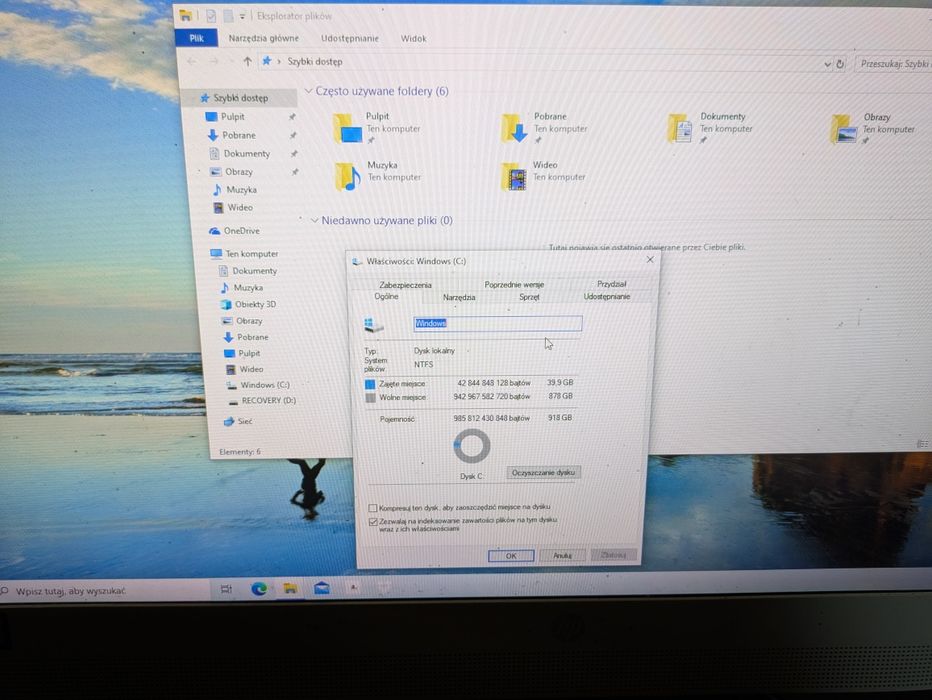
Task: Open Muzyka under quick access sidebar
Action: (x=241, y=190)
